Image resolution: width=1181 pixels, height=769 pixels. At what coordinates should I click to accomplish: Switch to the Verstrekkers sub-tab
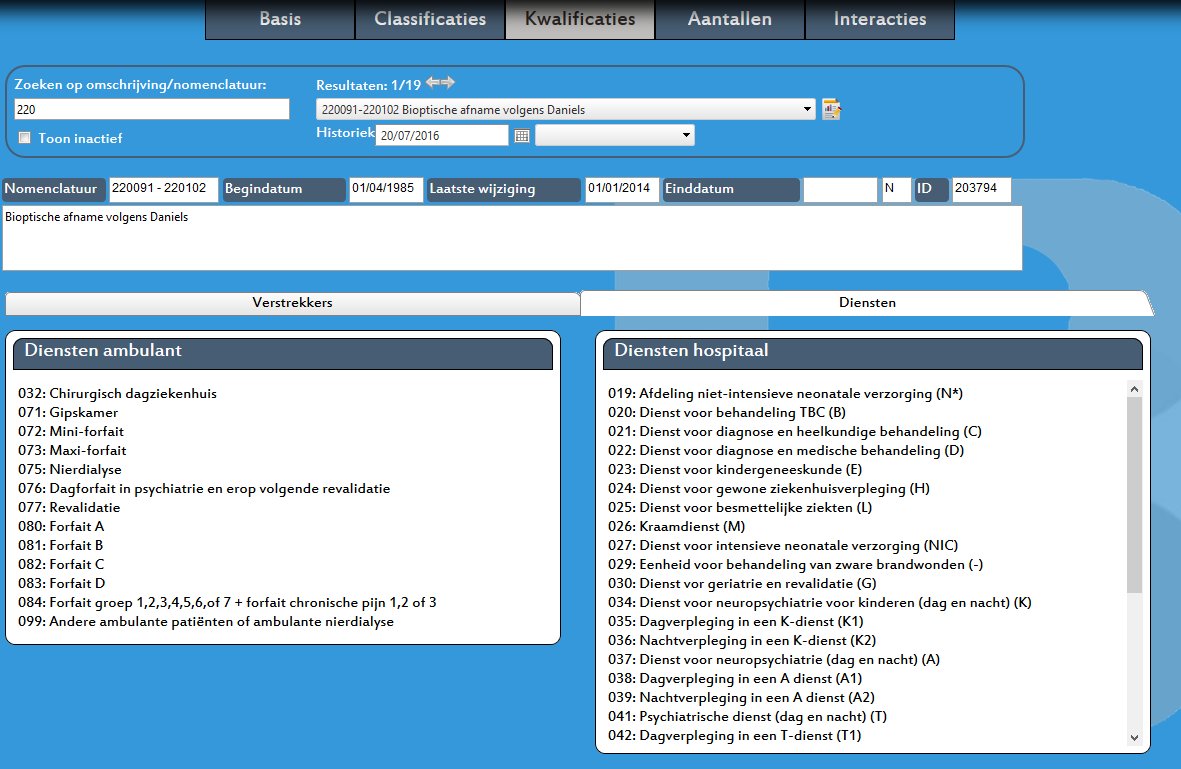point(292,303)
